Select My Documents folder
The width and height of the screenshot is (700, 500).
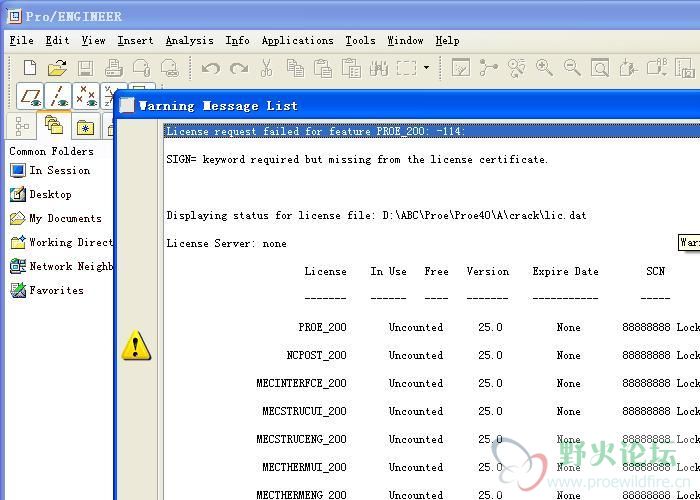click(56, 218)
